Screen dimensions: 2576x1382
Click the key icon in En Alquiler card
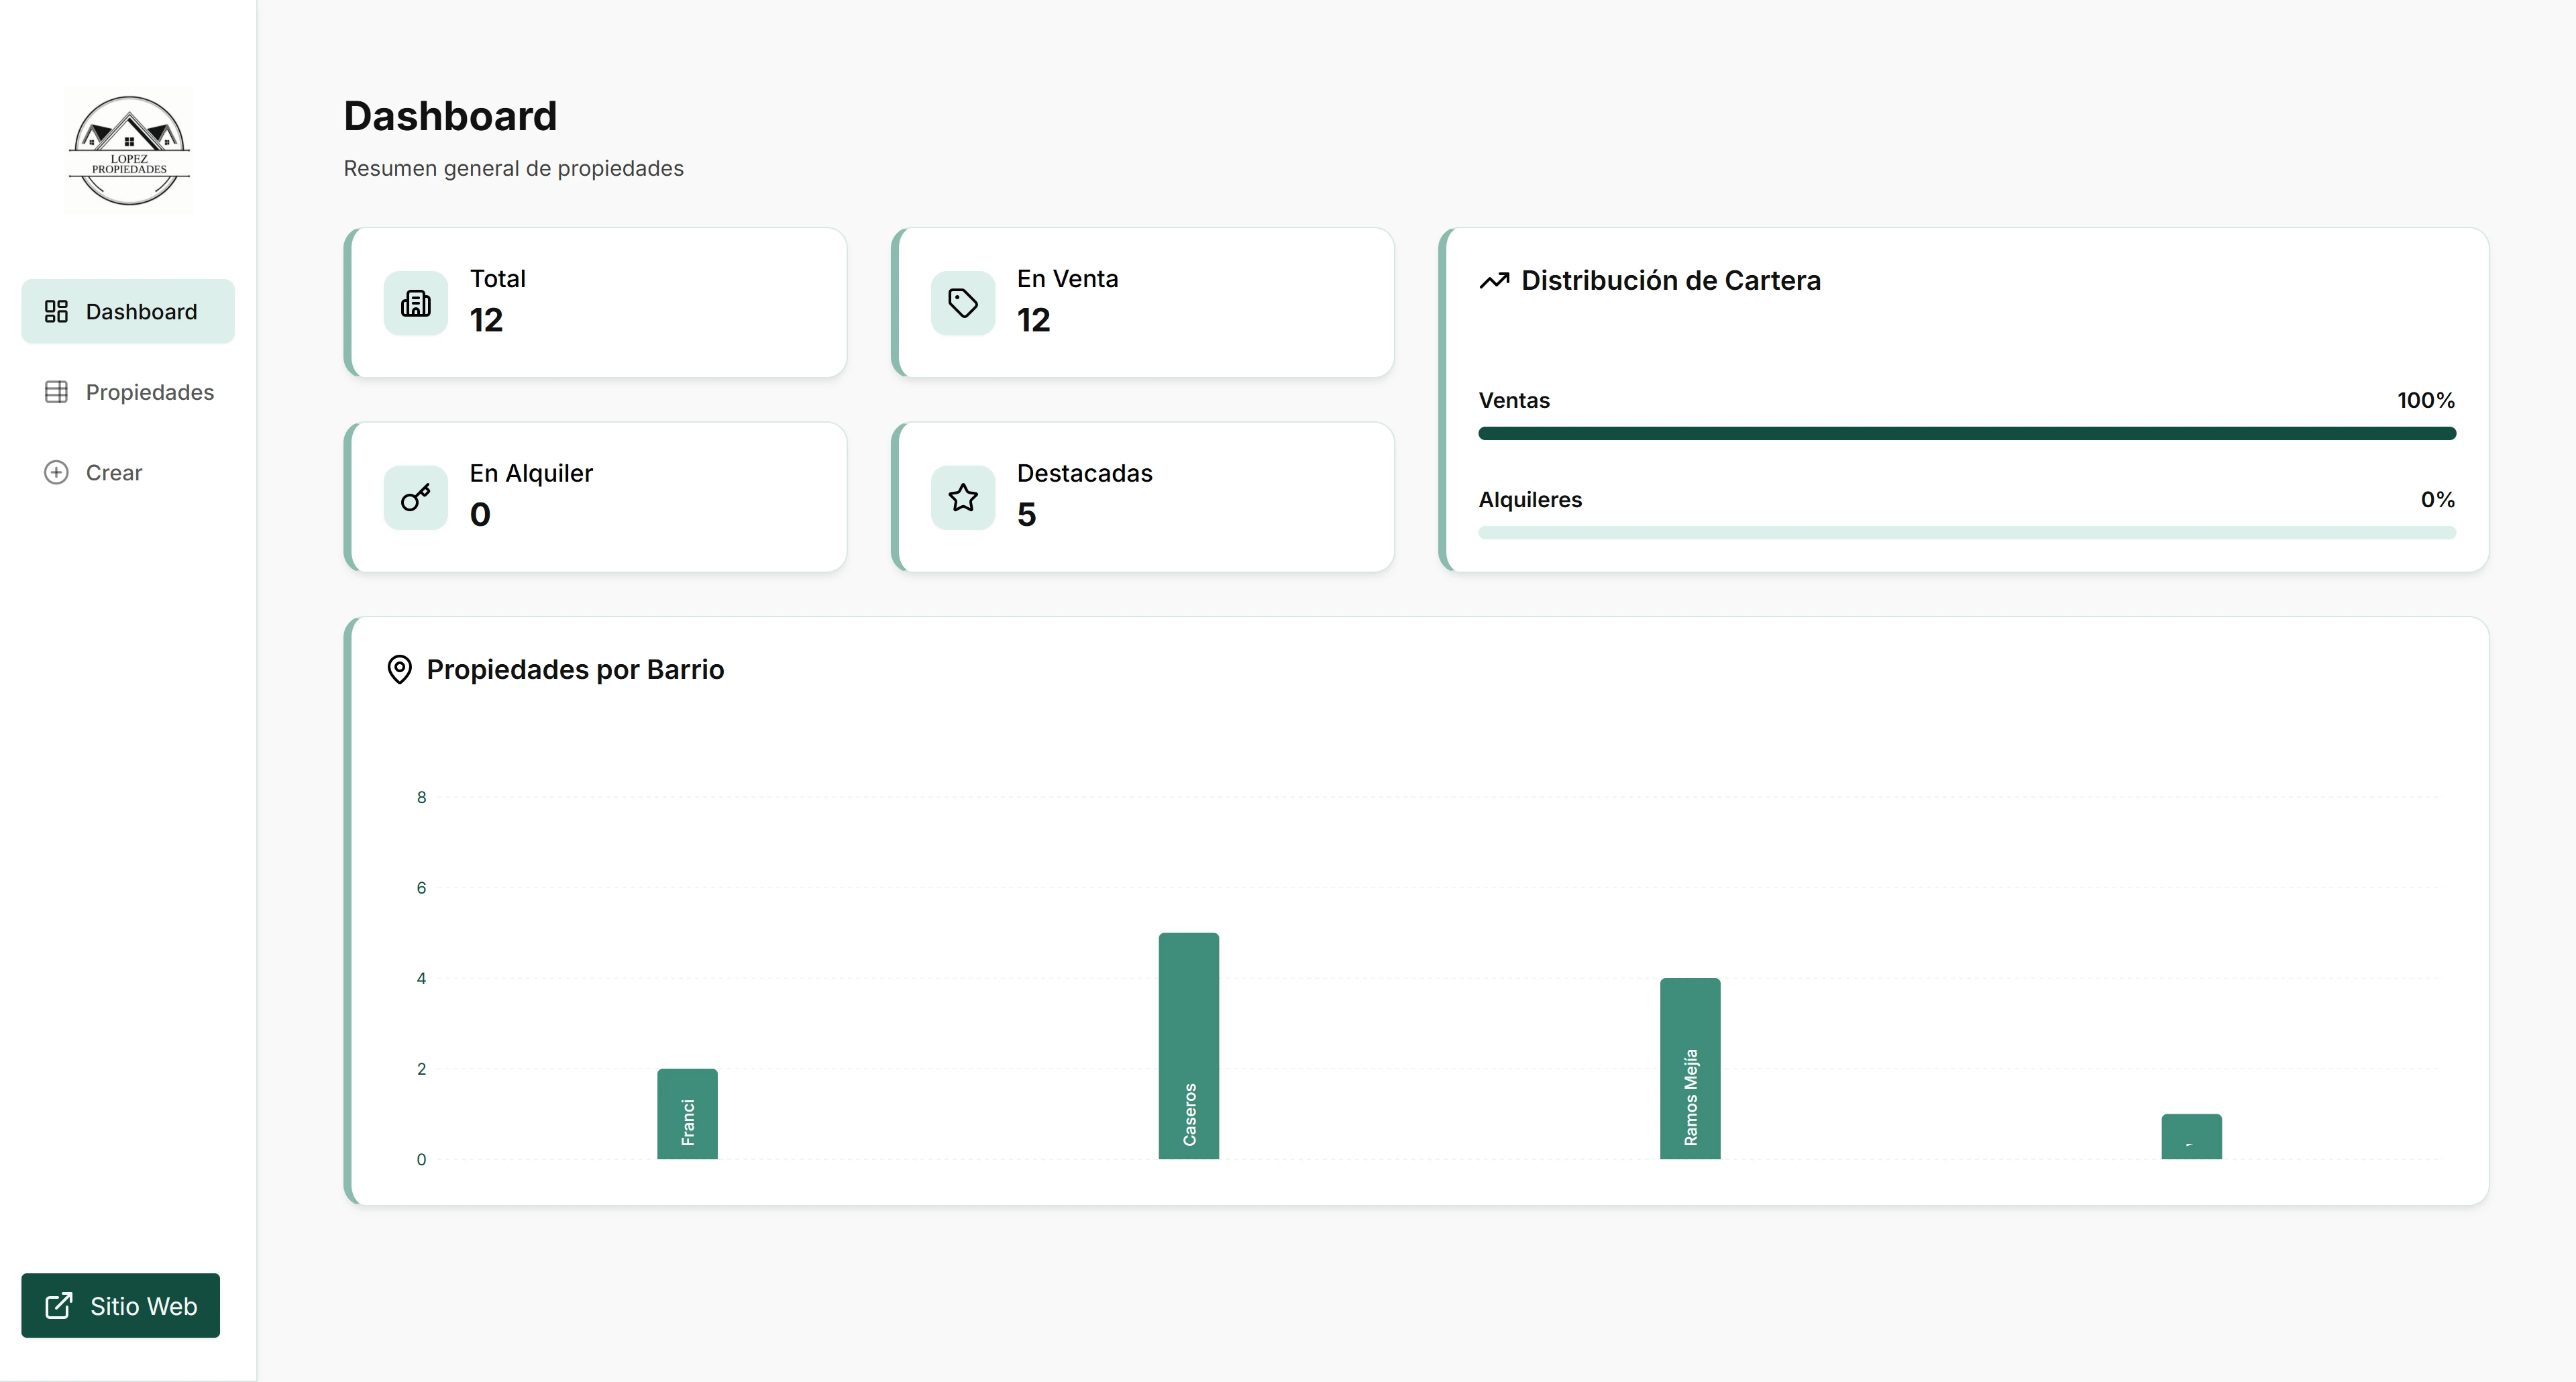(416, 497)
